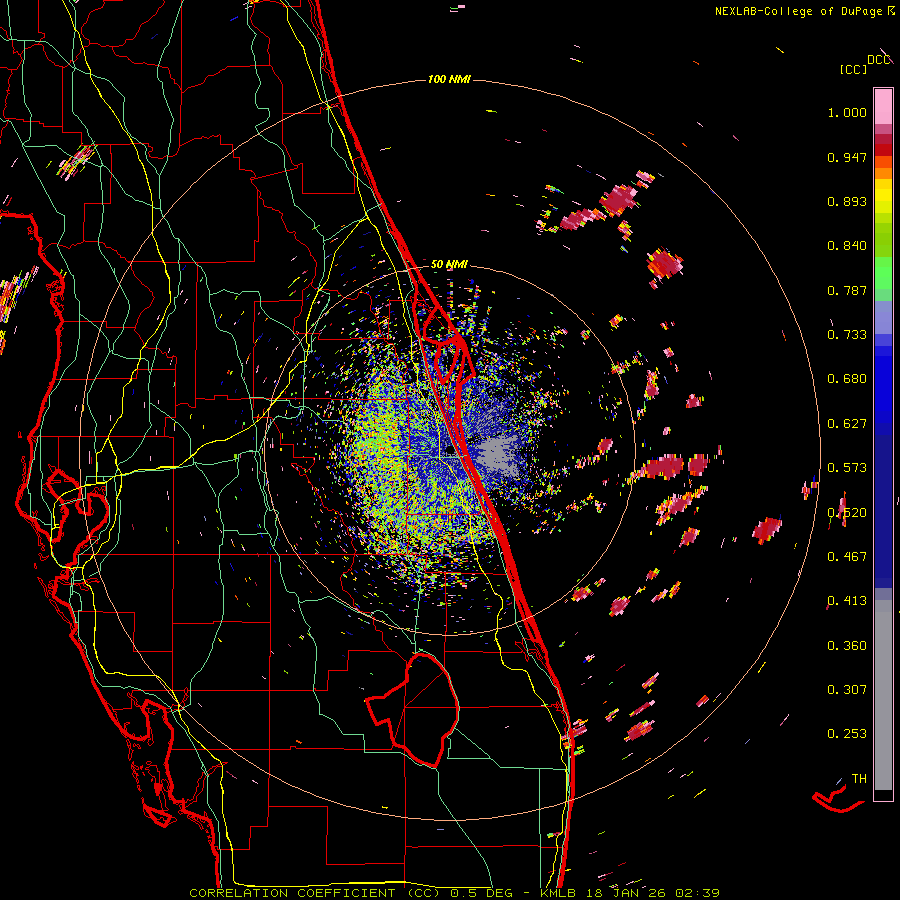The width and height of the screenshot is (900, 900).
Task: Pick the light pink band at the legend top
Action: tap(883, 107)
